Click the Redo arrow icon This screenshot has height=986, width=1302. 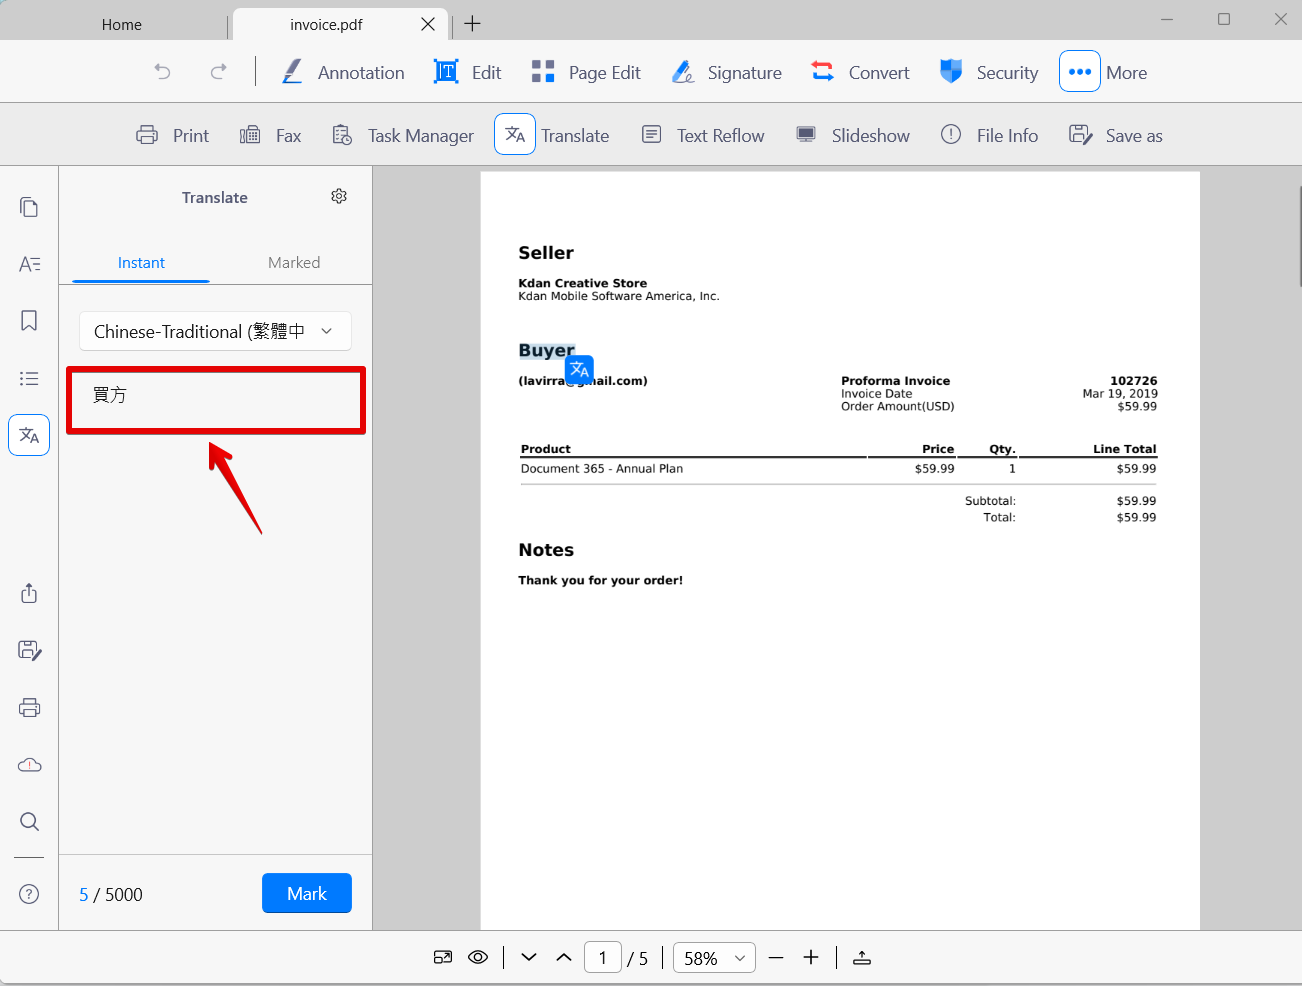pos(218,72)
